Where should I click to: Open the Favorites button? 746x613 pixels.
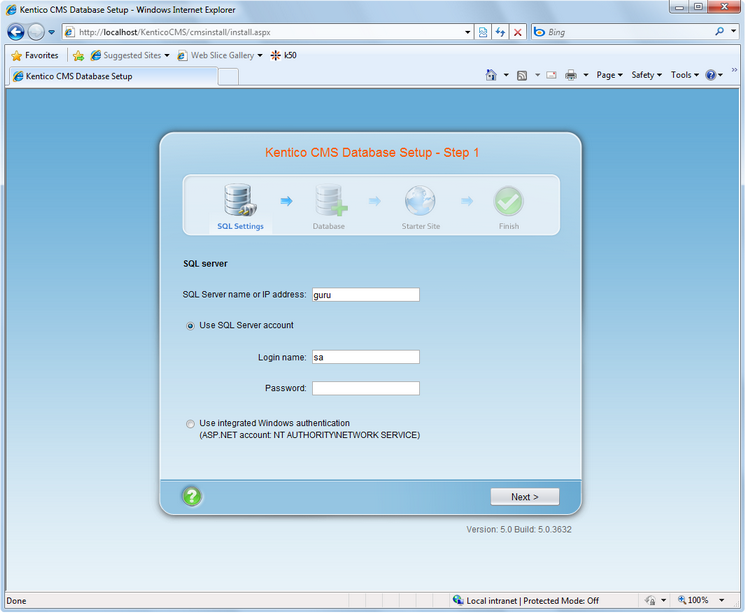tap(35, 56)
